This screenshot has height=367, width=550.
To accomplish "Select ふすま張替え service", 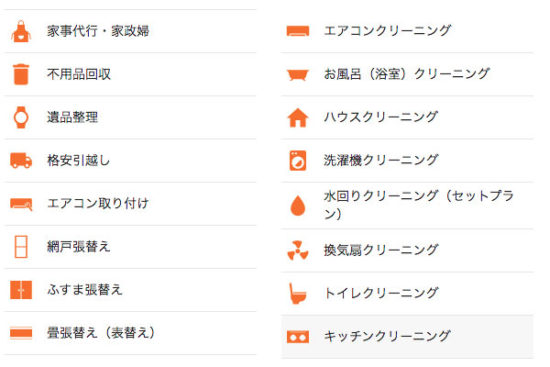I will click(x=130, y=290).
